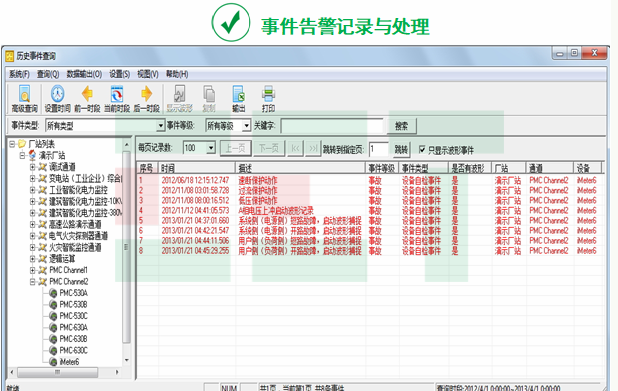This screenshot has width=618, height=391.
Task: Click the station tree's horizontal scrollbar thumb
Action: (x=58, y=372)
